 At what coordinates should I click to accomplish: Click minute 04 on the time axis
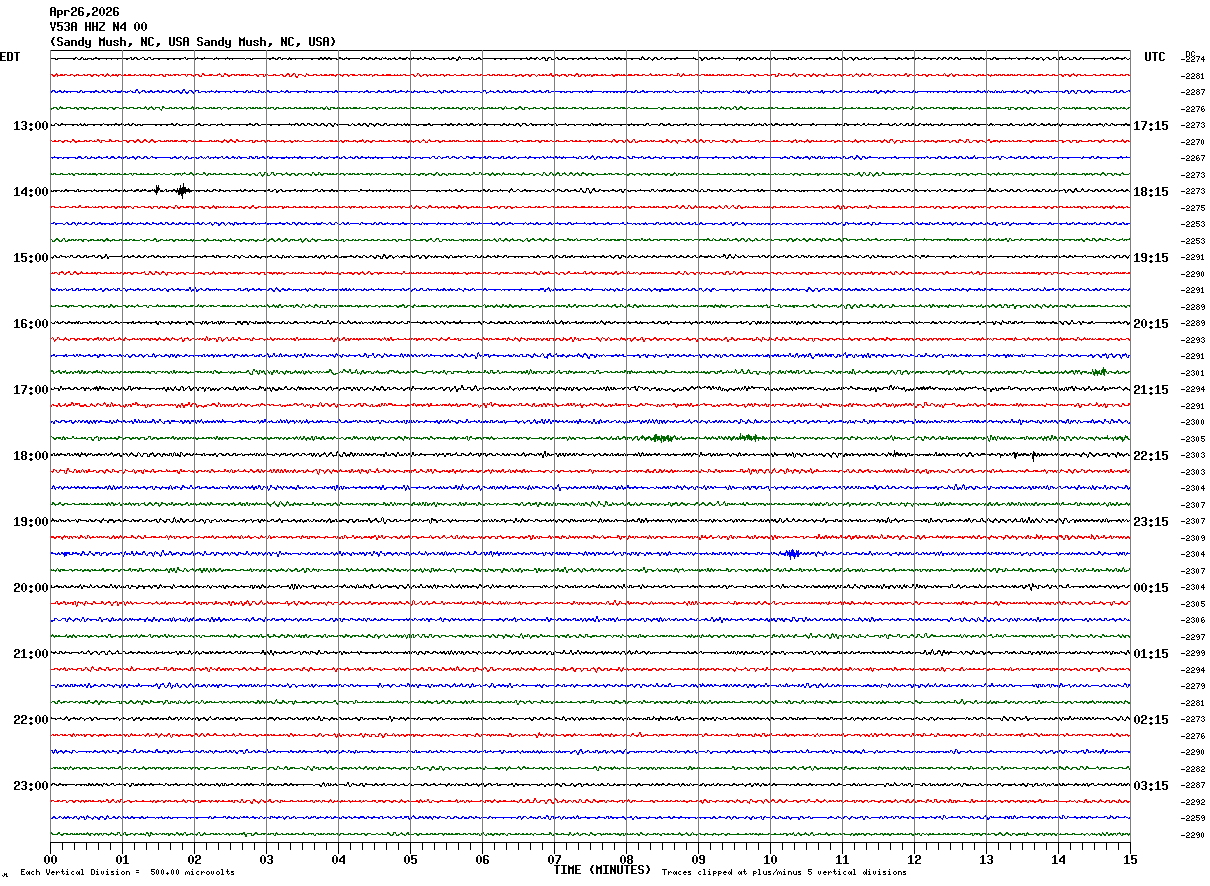[x=338, y=859]
